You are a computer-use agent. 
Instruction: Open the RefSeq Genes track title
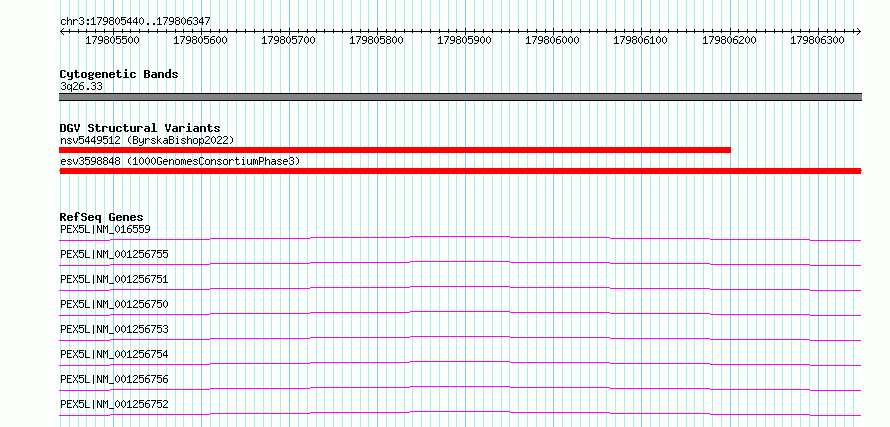tap(102, 217)
